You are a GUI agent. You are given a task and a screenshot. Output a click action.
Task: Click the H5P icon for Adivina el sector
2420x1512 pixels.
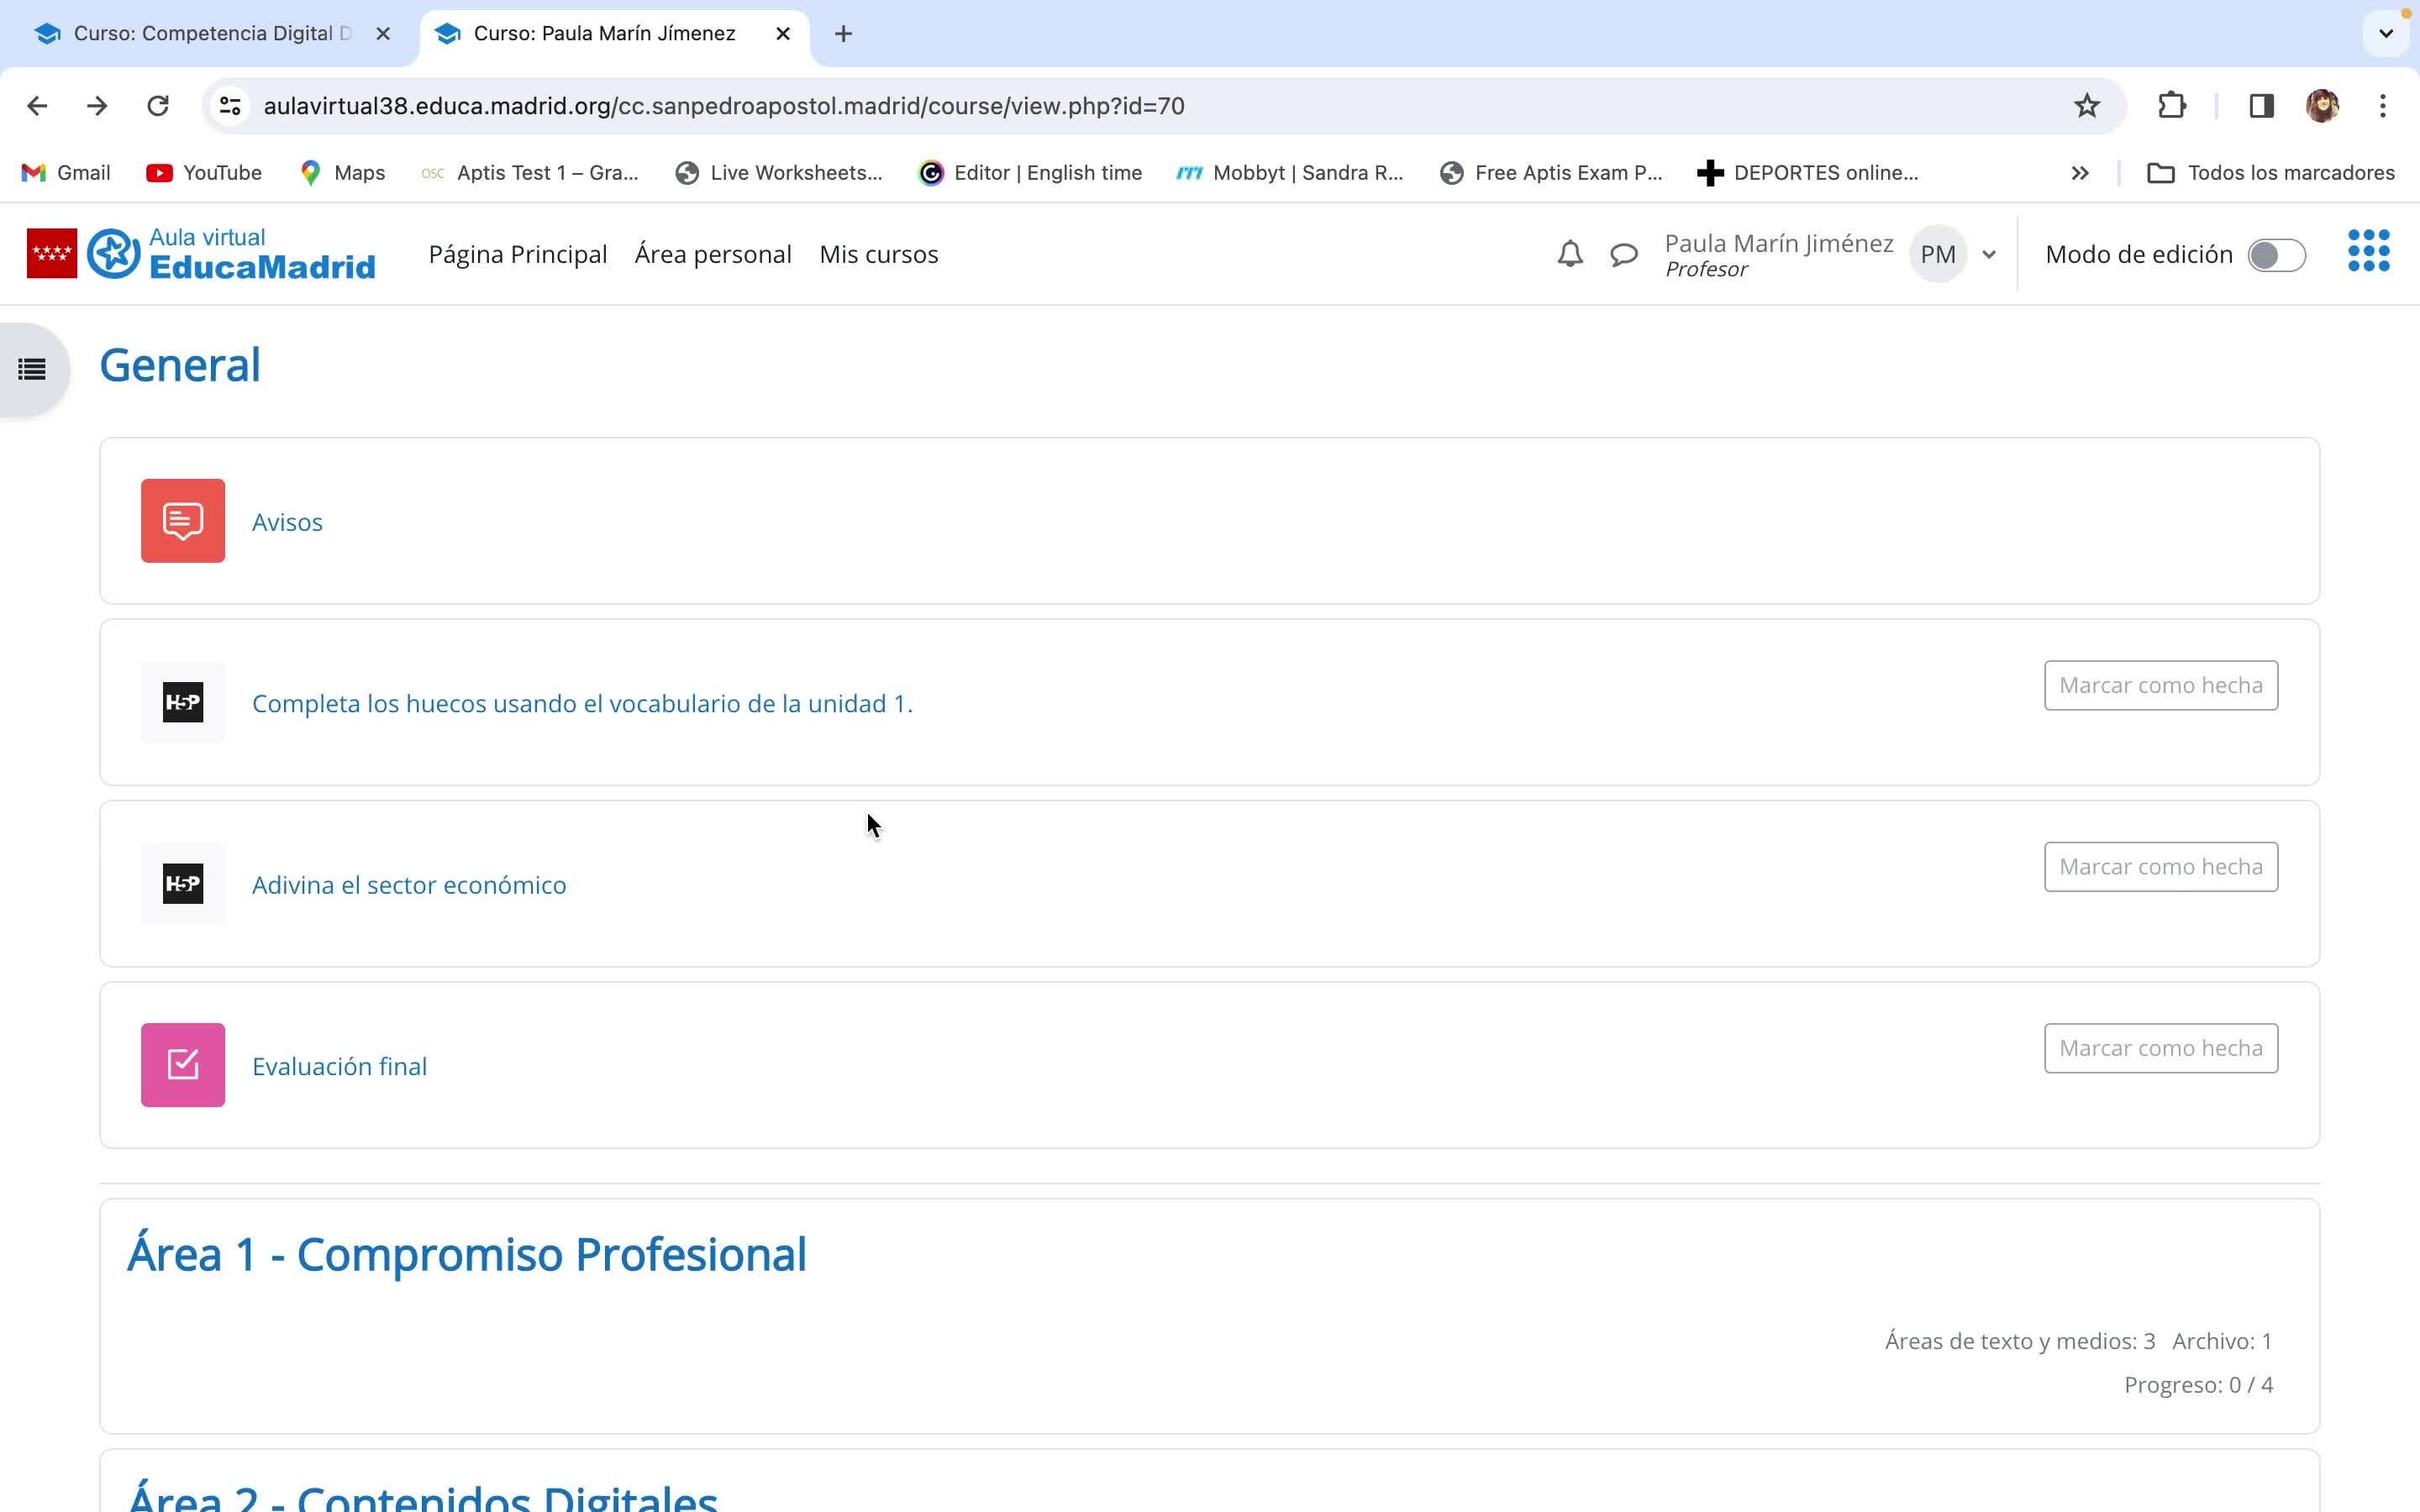pos(183,884)
